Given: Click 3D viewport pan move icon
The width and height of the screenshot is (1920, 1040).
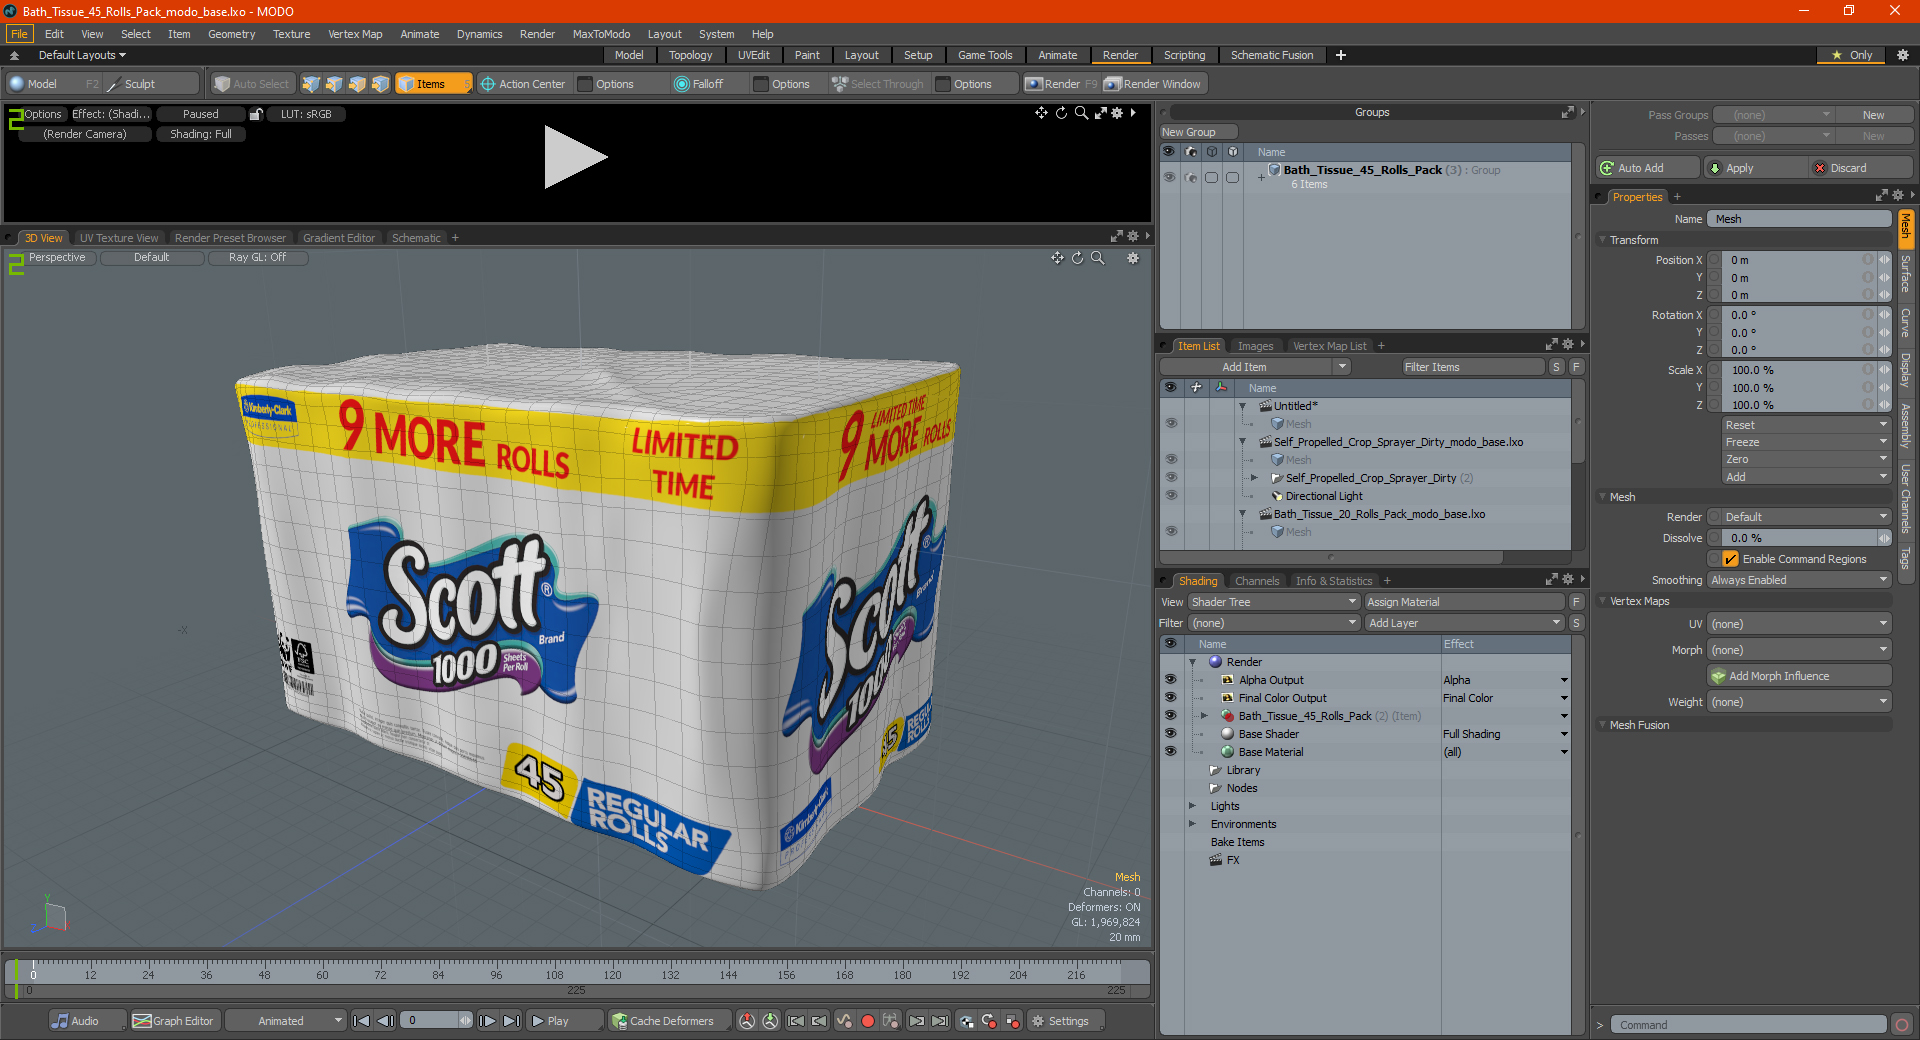Looking at the screenshot, I should click(1057, 258).
